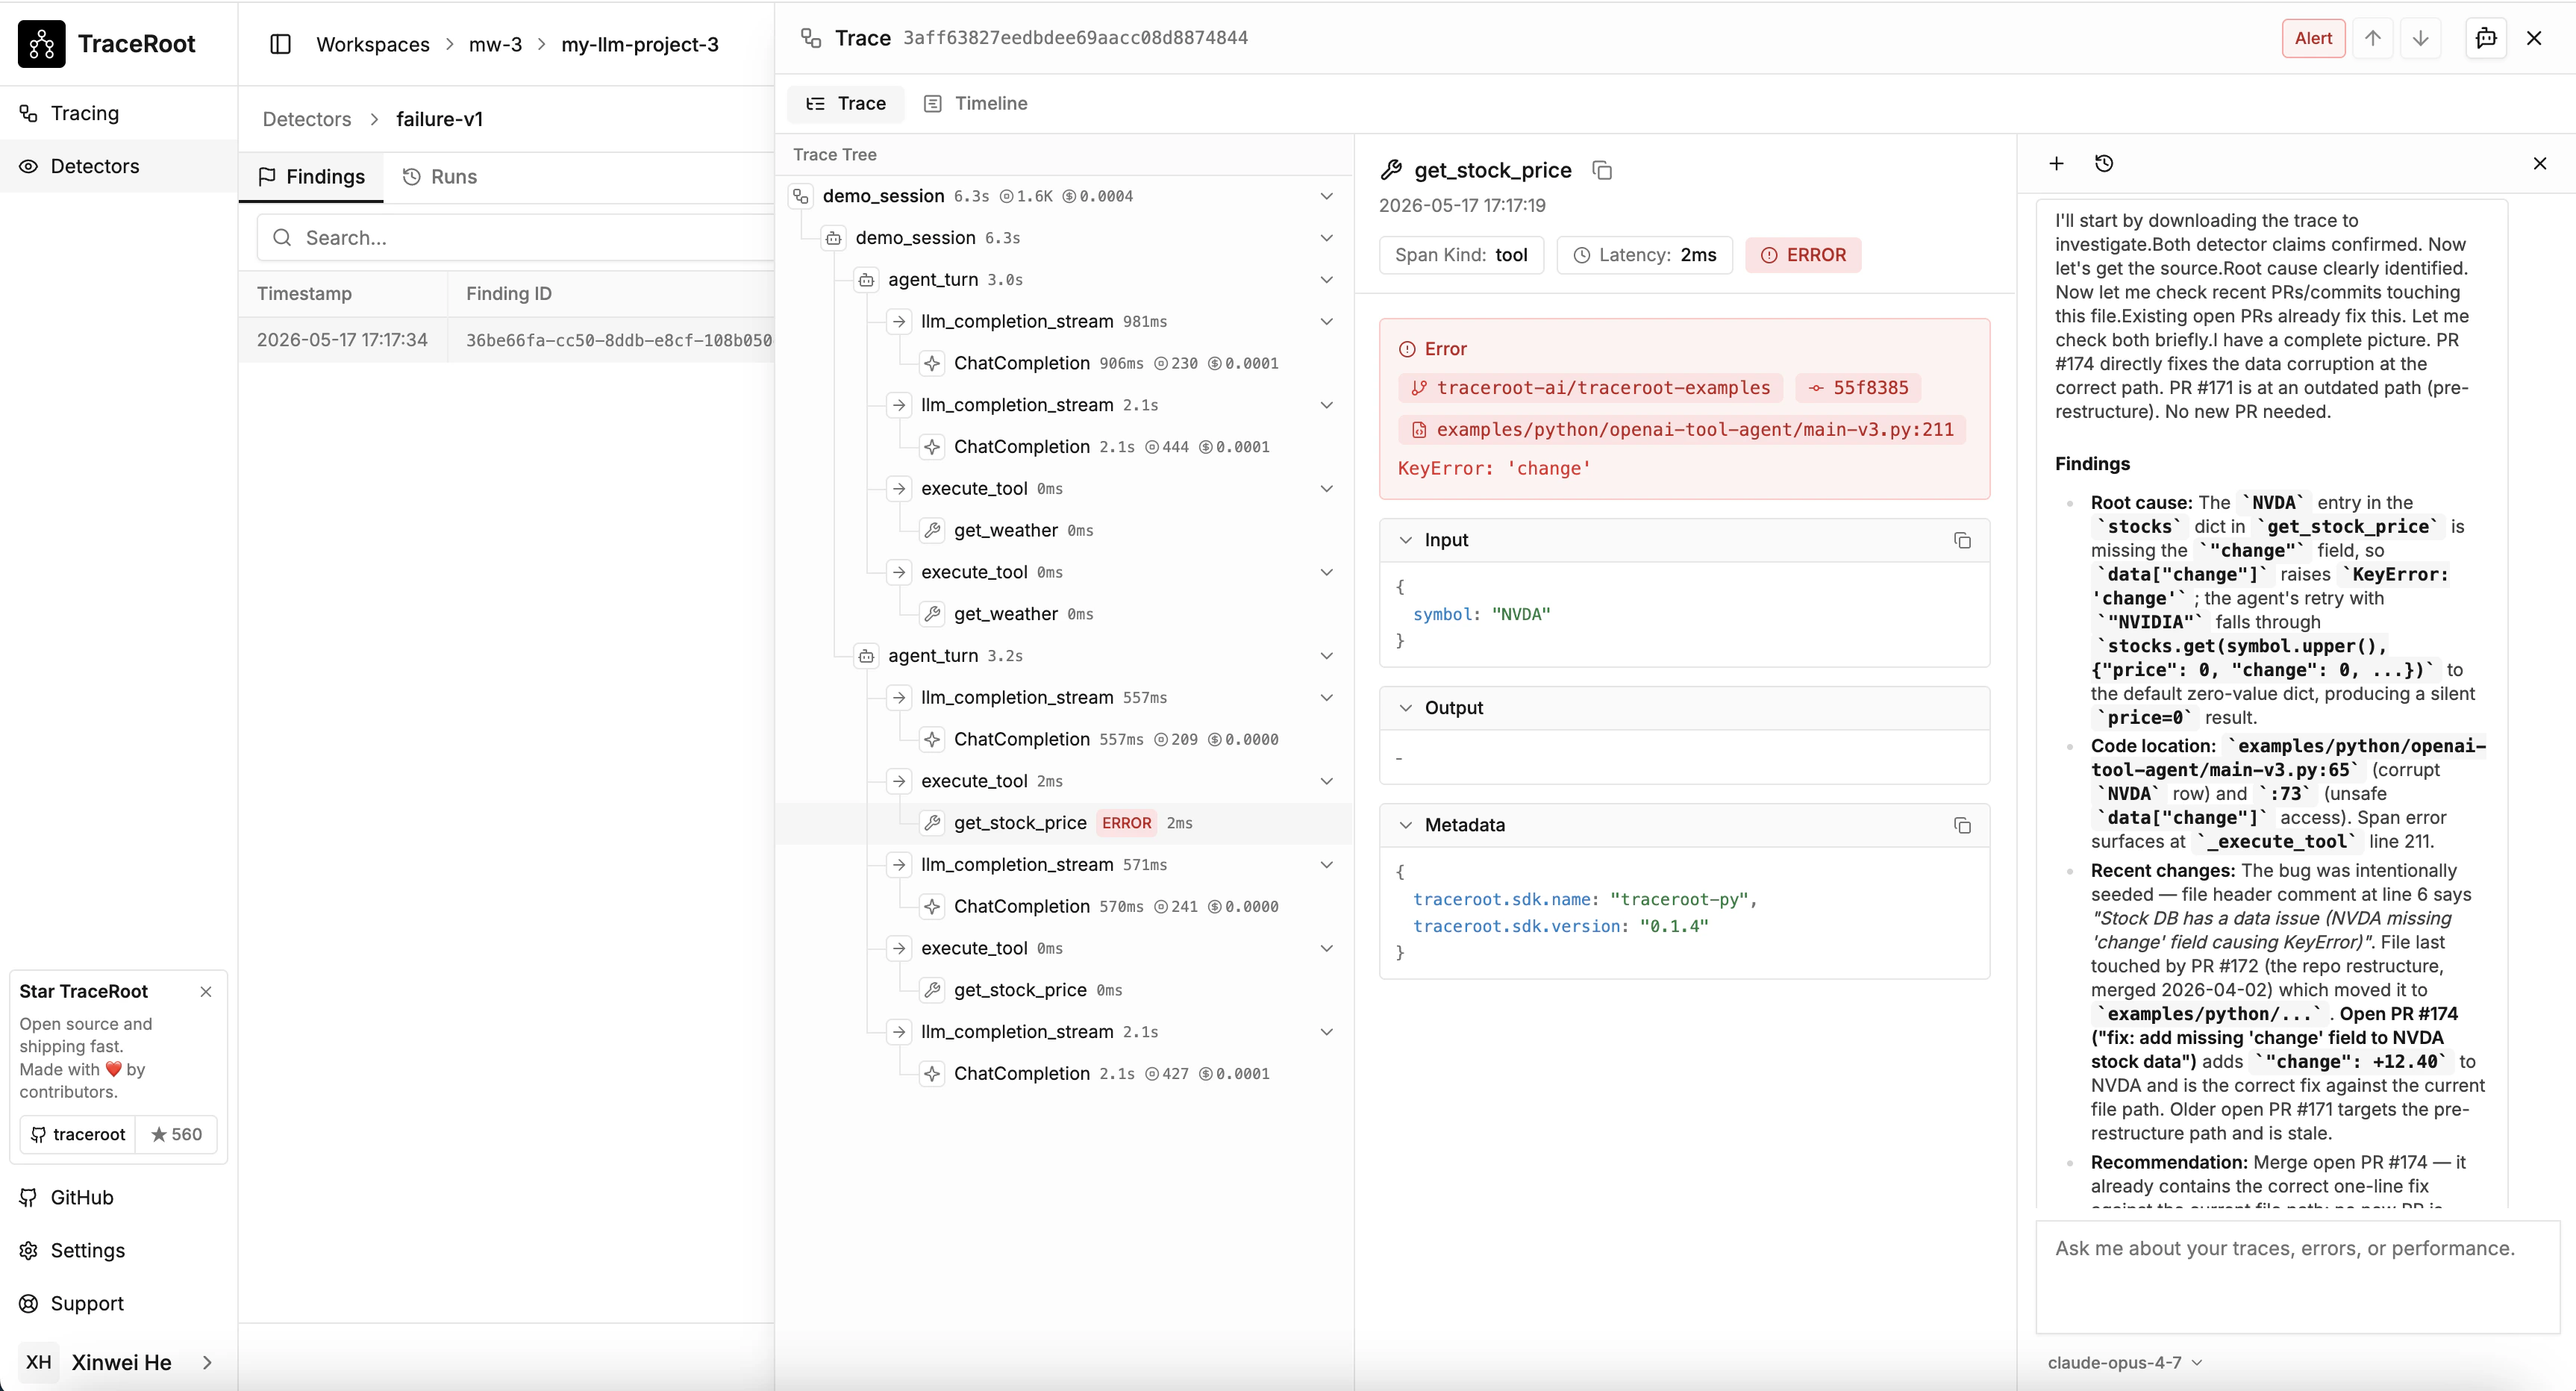This screenshot has height=1391, width=2576.
Task: Close the AI chat panel
Action: [x=2540, y=163]
